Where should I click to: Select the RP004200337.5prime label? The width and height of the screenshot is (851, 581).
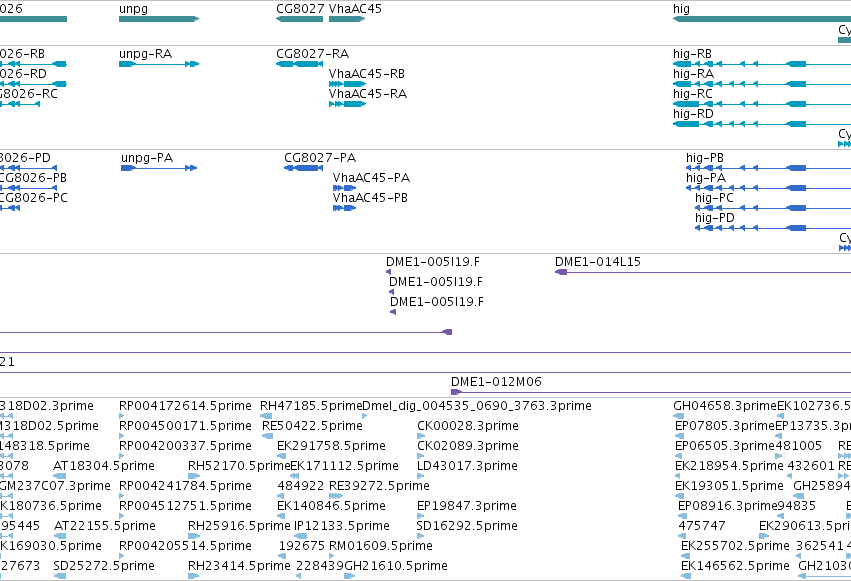click(185, 446)
